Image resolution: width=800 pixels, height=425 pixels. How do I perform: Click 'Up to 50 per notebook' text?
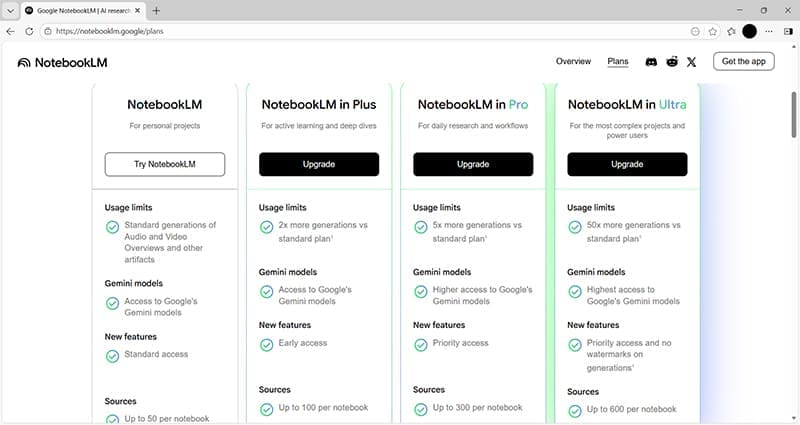[x=167, y=418]
